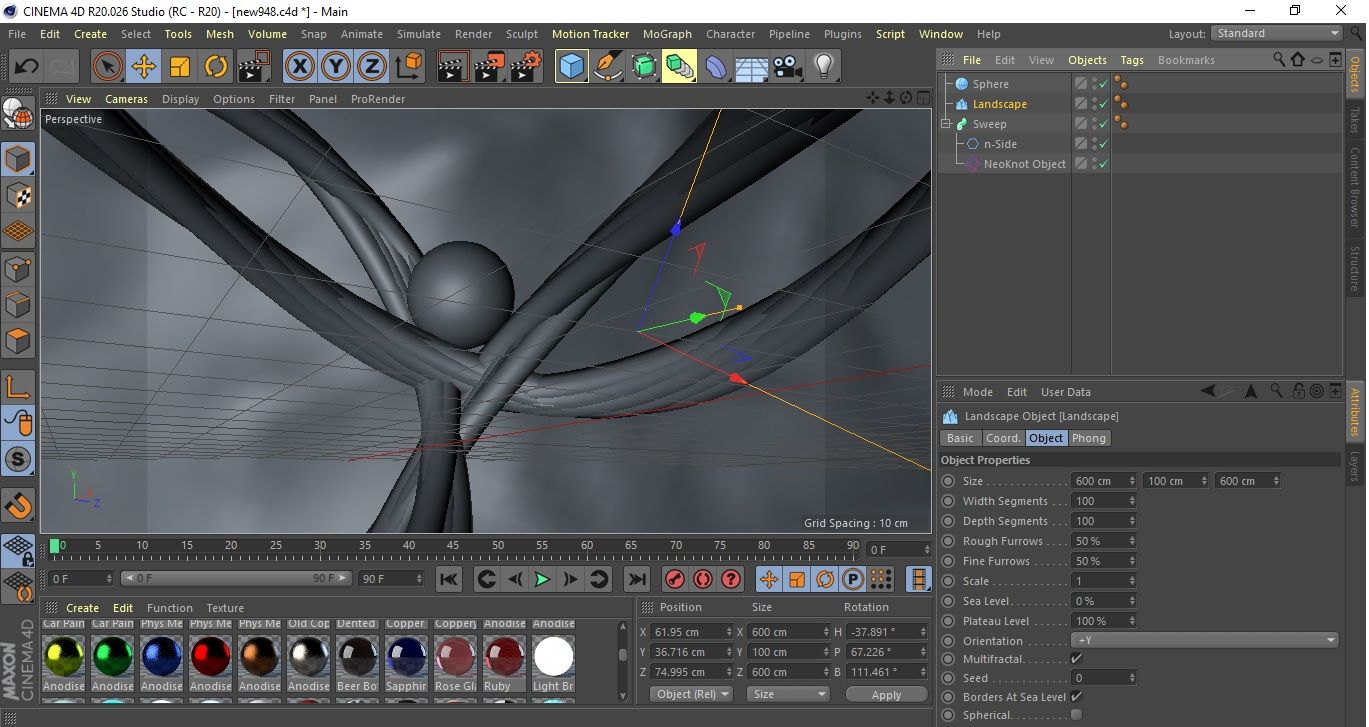
Task: Play the animation forward
Action: 542,579
